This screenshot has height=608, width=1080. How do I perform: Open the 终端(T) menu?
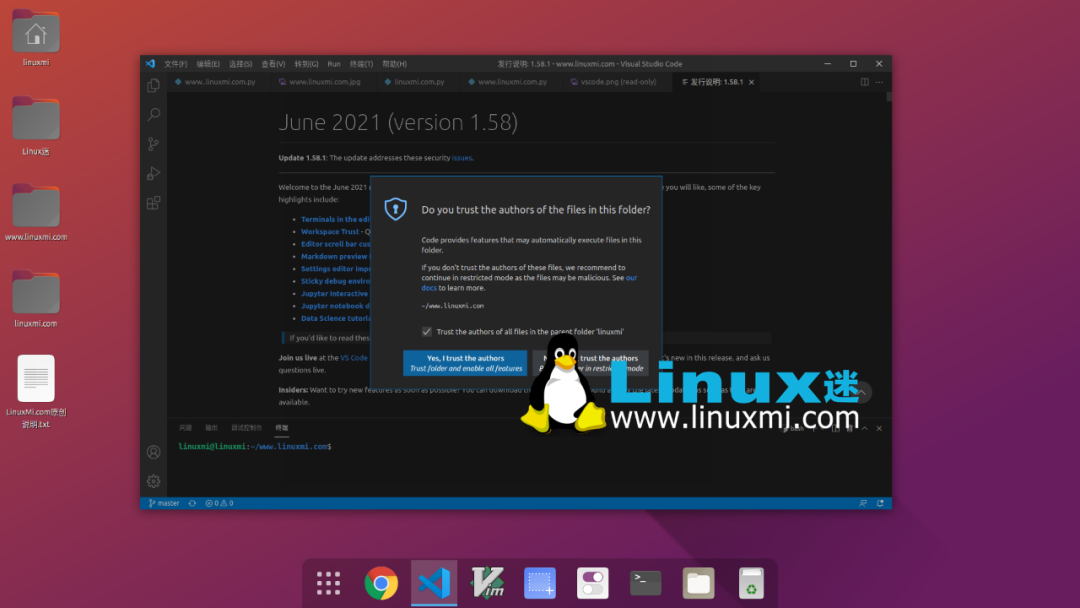tap(362, 64)
